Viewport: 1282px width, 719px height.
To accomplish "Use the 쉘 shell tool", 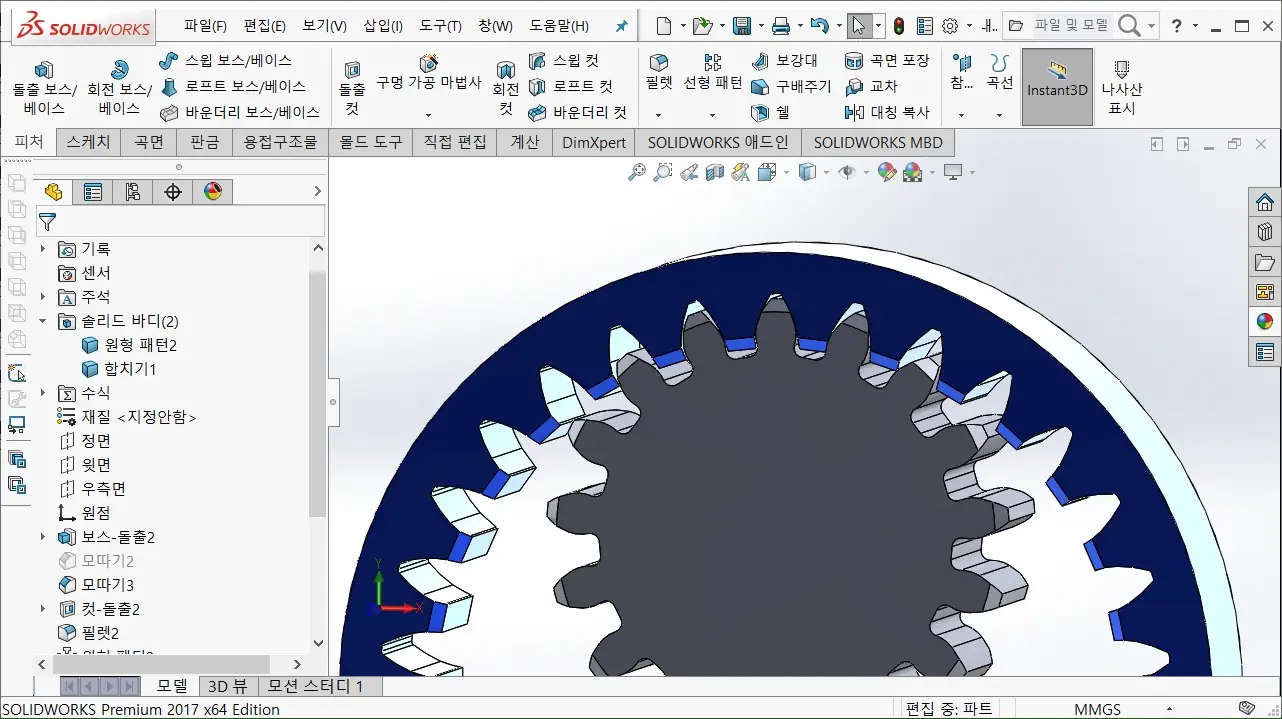I will pos(770,112).
